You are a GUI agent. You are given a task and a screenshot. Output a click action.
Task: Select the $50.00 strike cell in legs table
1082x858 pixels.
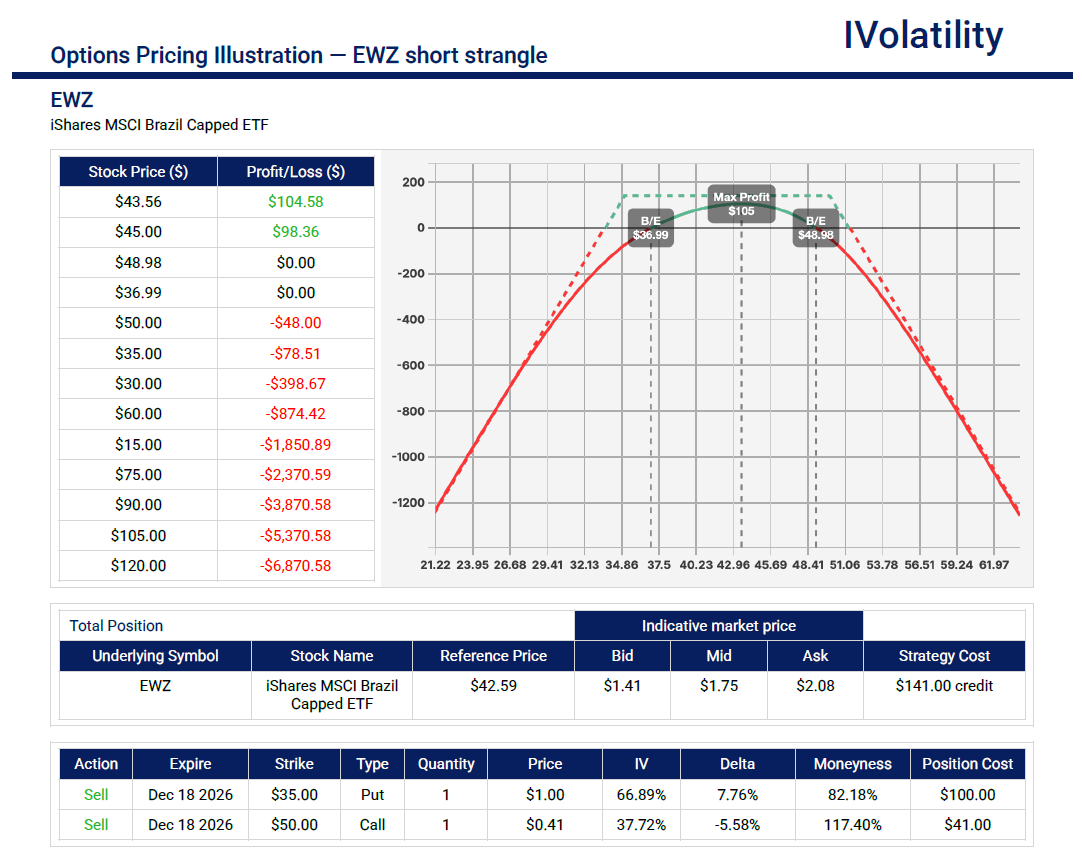coord(294,825)
